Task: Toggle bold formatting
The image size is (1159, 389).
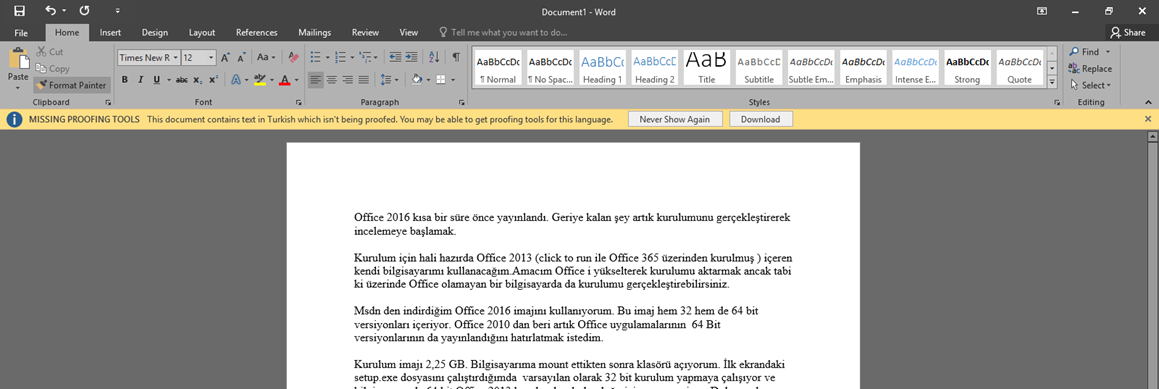Action: (124, 79)
